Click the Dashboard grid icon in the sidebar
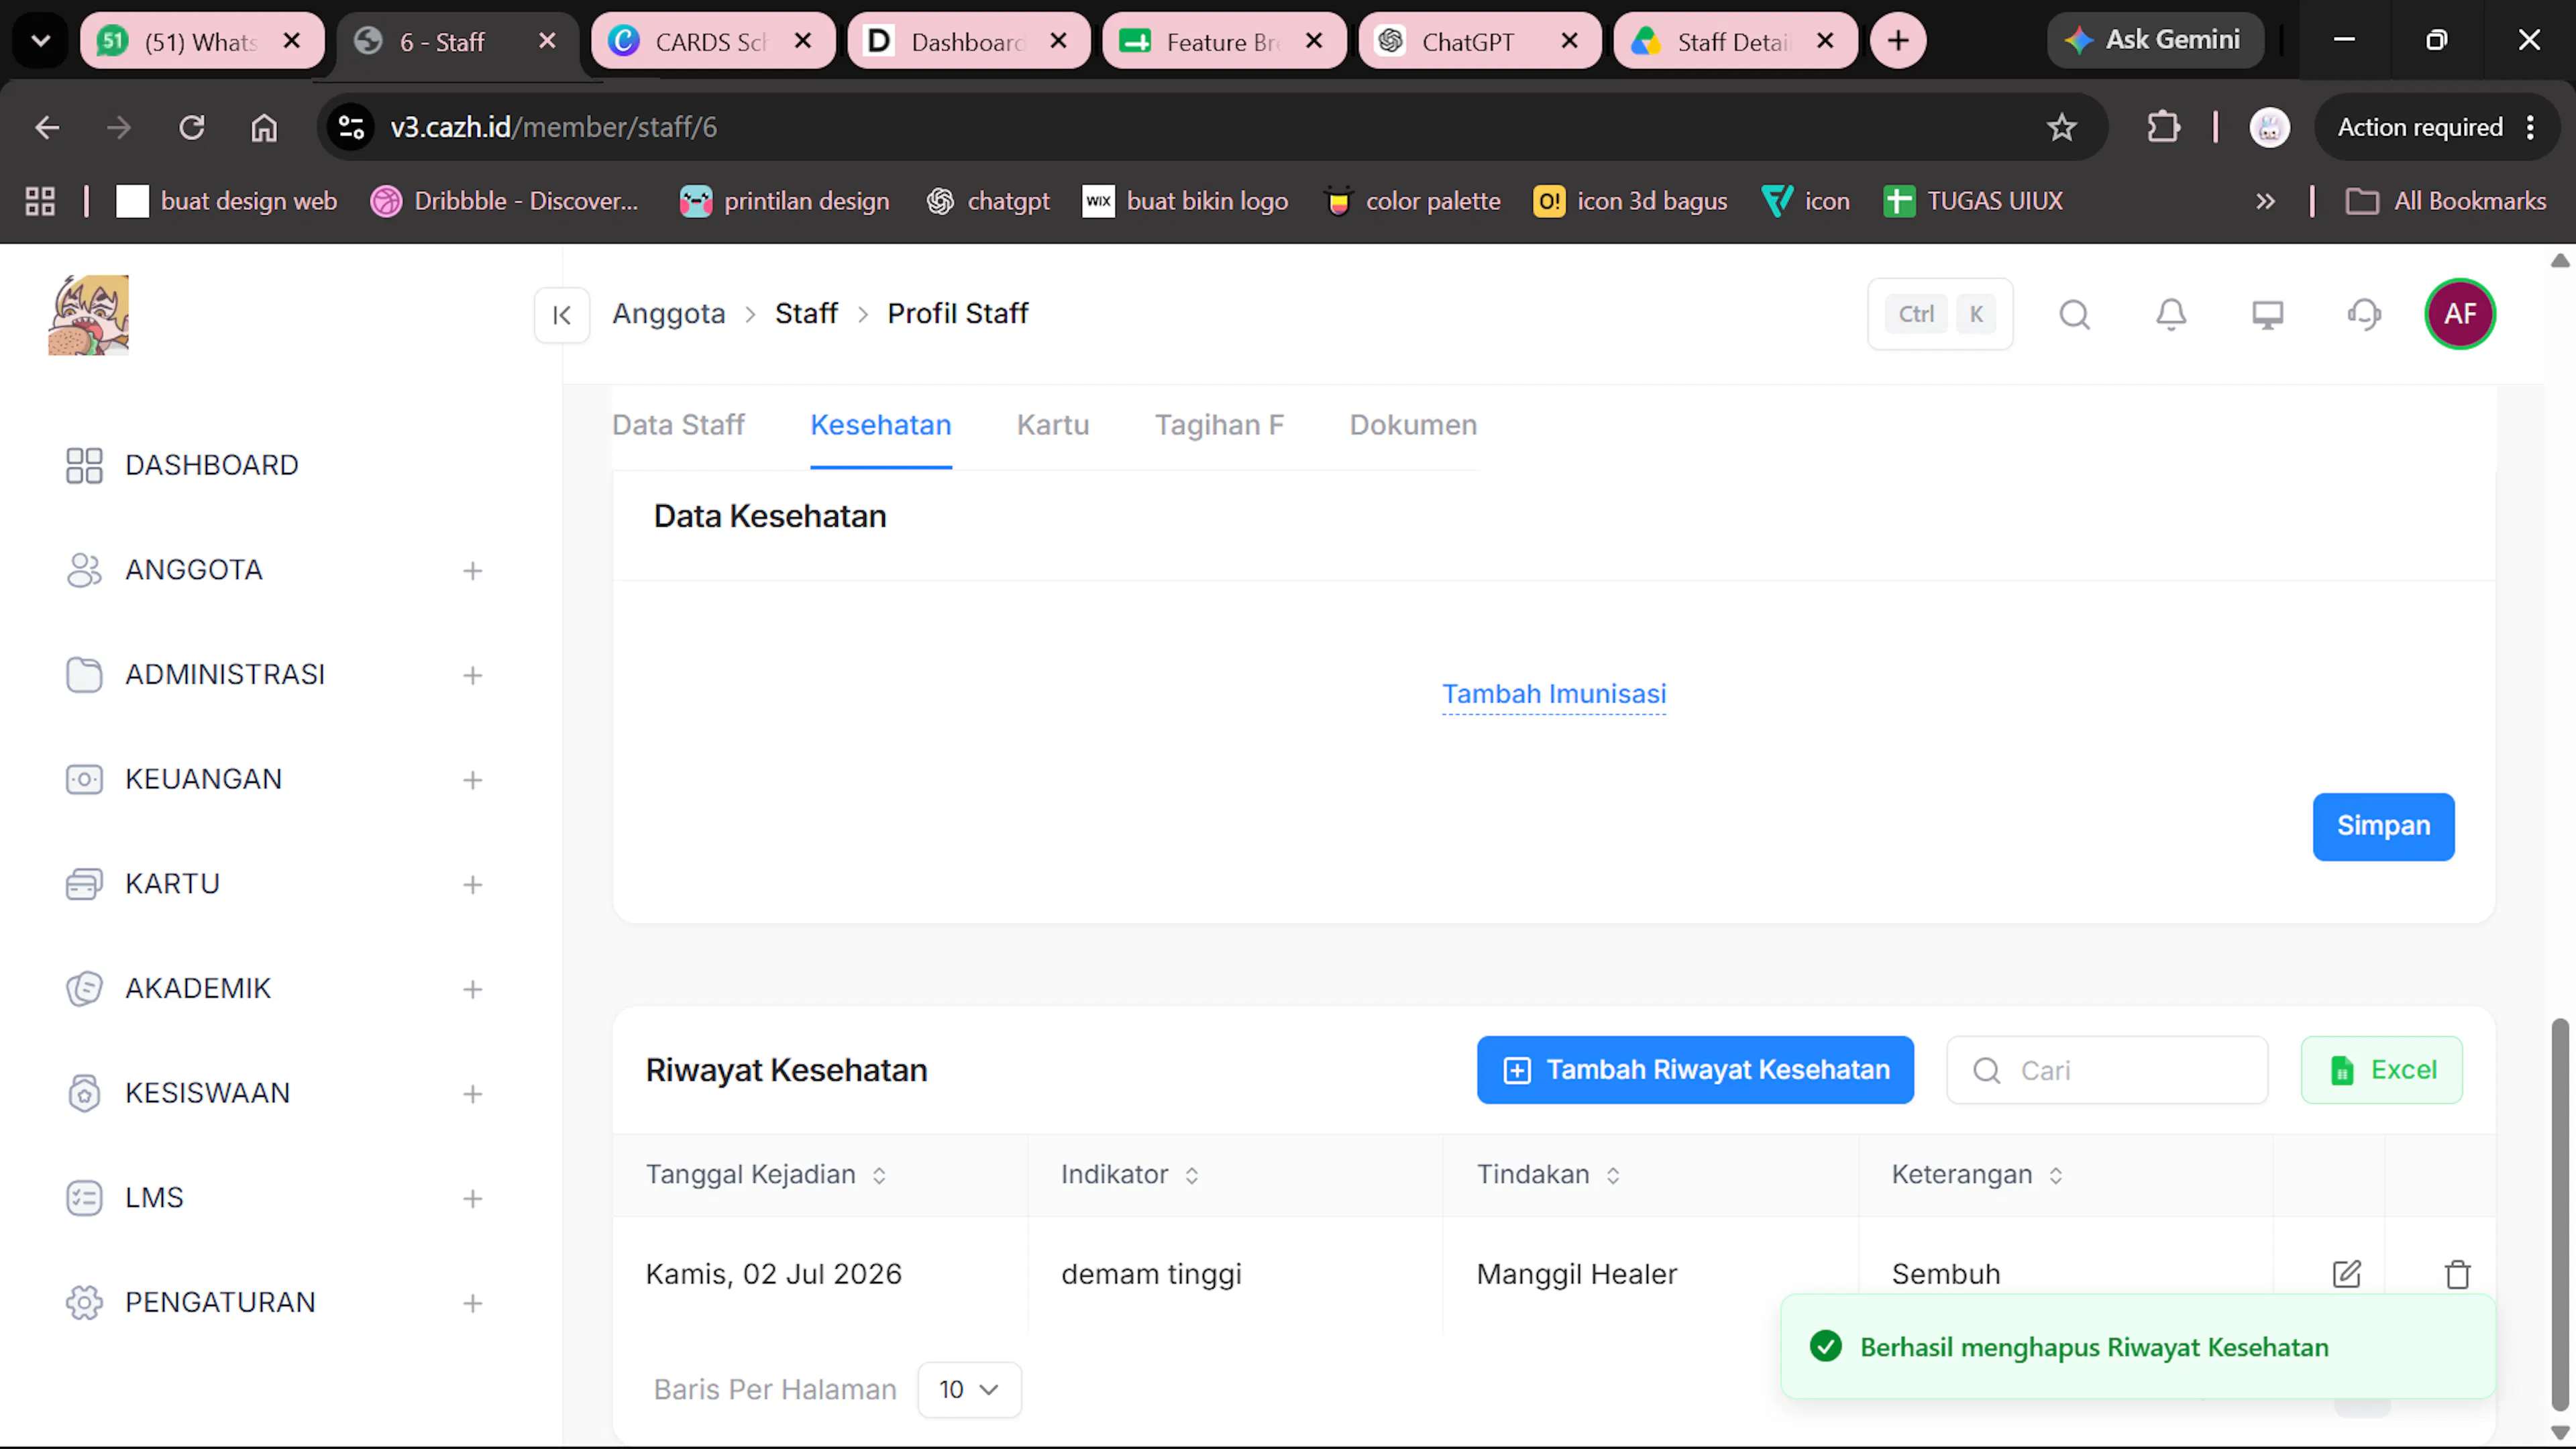Image resolution: width=2576 pixels, height=1449 pixels. point(84,465)
